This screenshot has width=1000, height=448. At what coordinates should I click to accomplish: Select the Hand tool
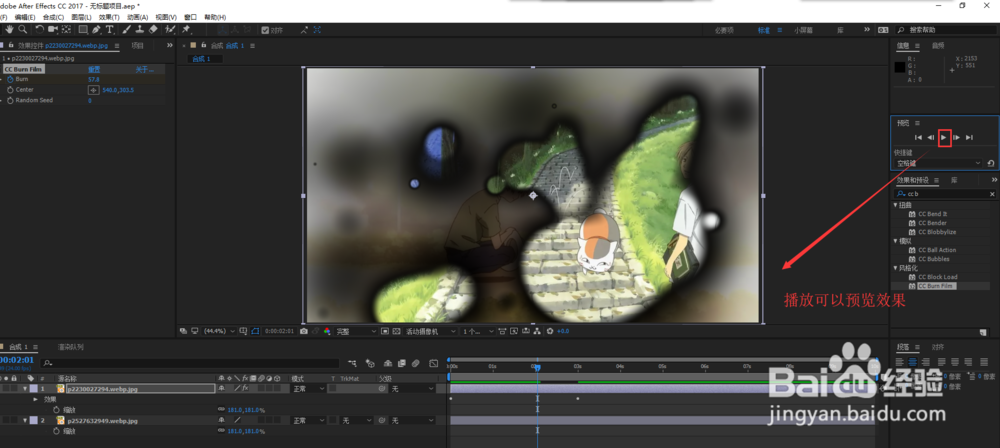(10, 29)
